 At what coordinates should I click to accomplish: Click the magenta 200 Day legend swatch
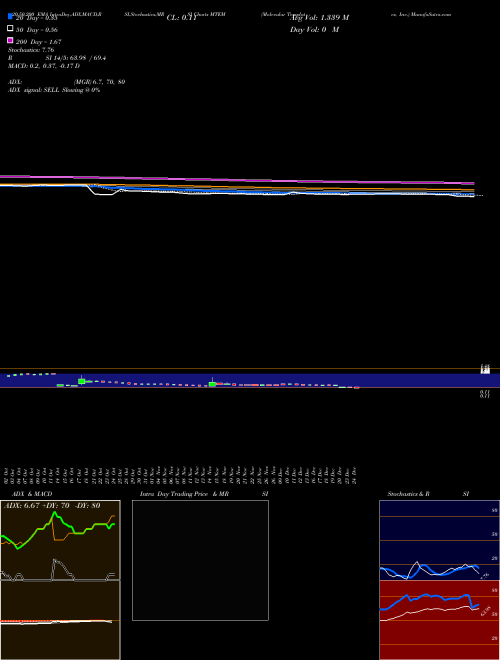[10, 40]
